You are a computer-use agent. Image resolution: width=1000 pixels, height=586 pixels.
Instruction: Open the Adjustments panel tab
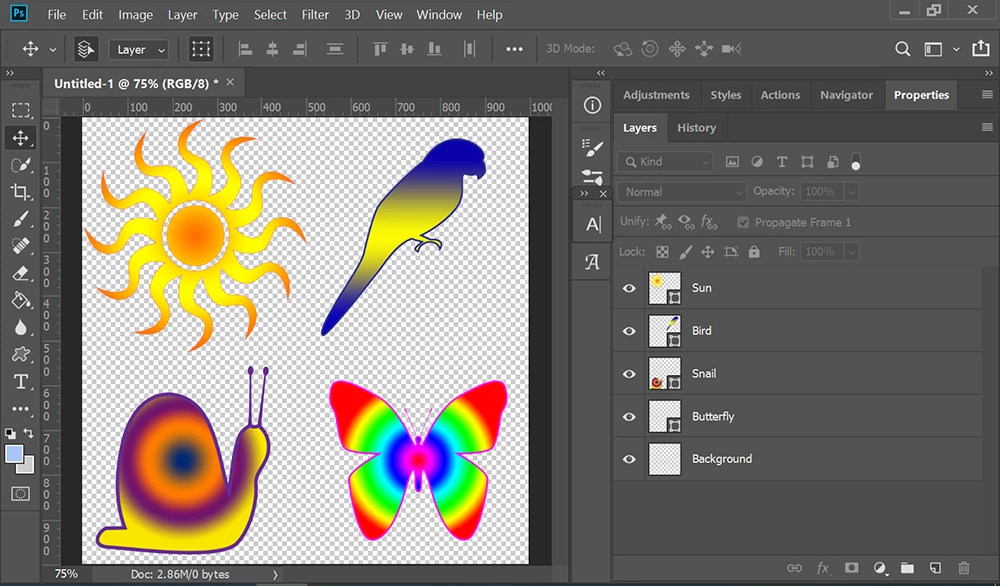pos(656,95)
